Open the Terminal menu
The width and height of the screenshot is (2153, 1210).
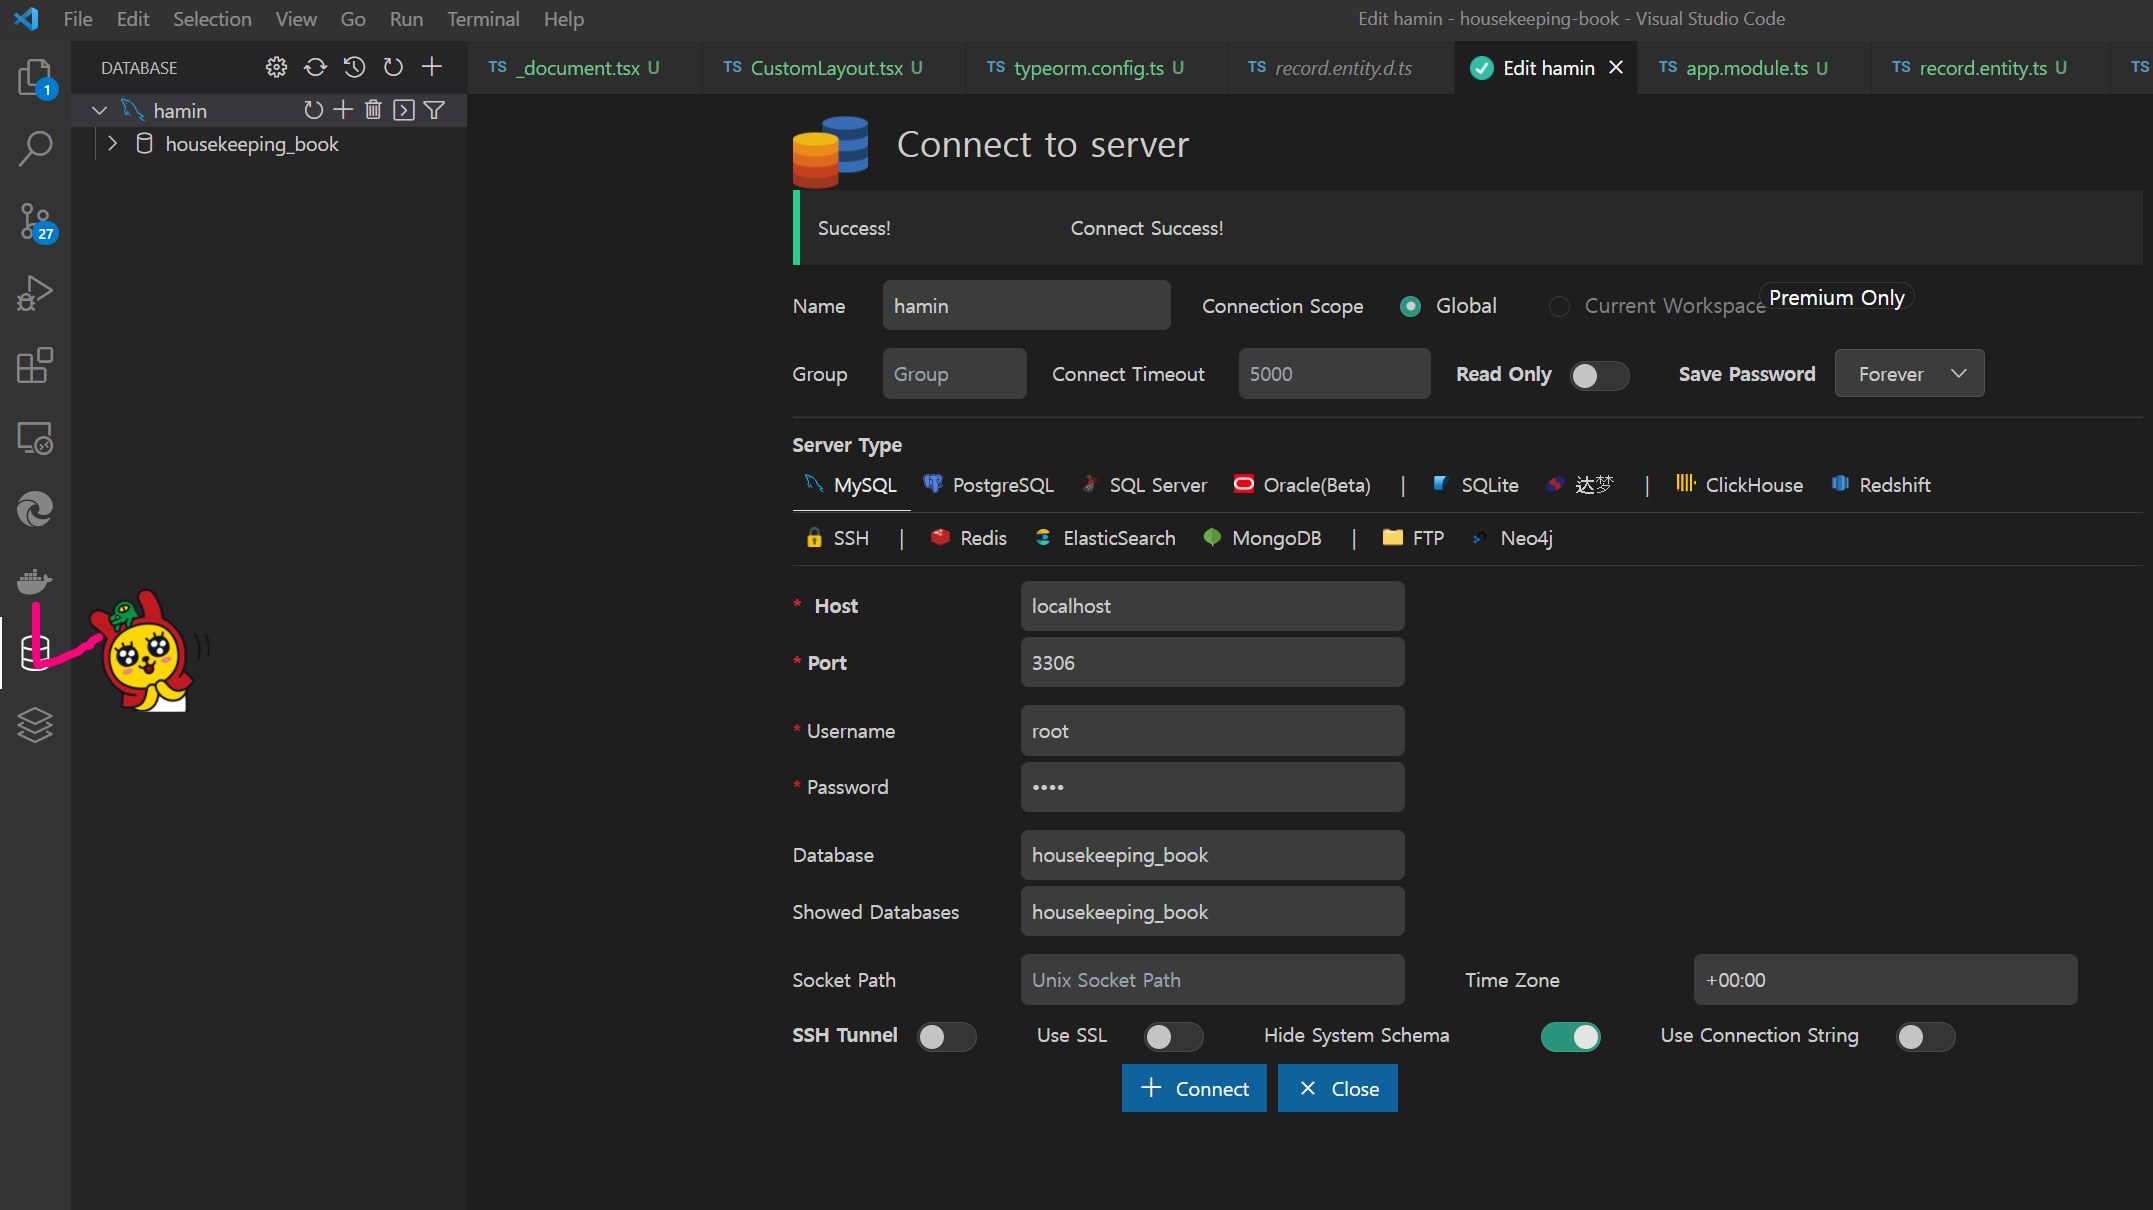[483, 19]
